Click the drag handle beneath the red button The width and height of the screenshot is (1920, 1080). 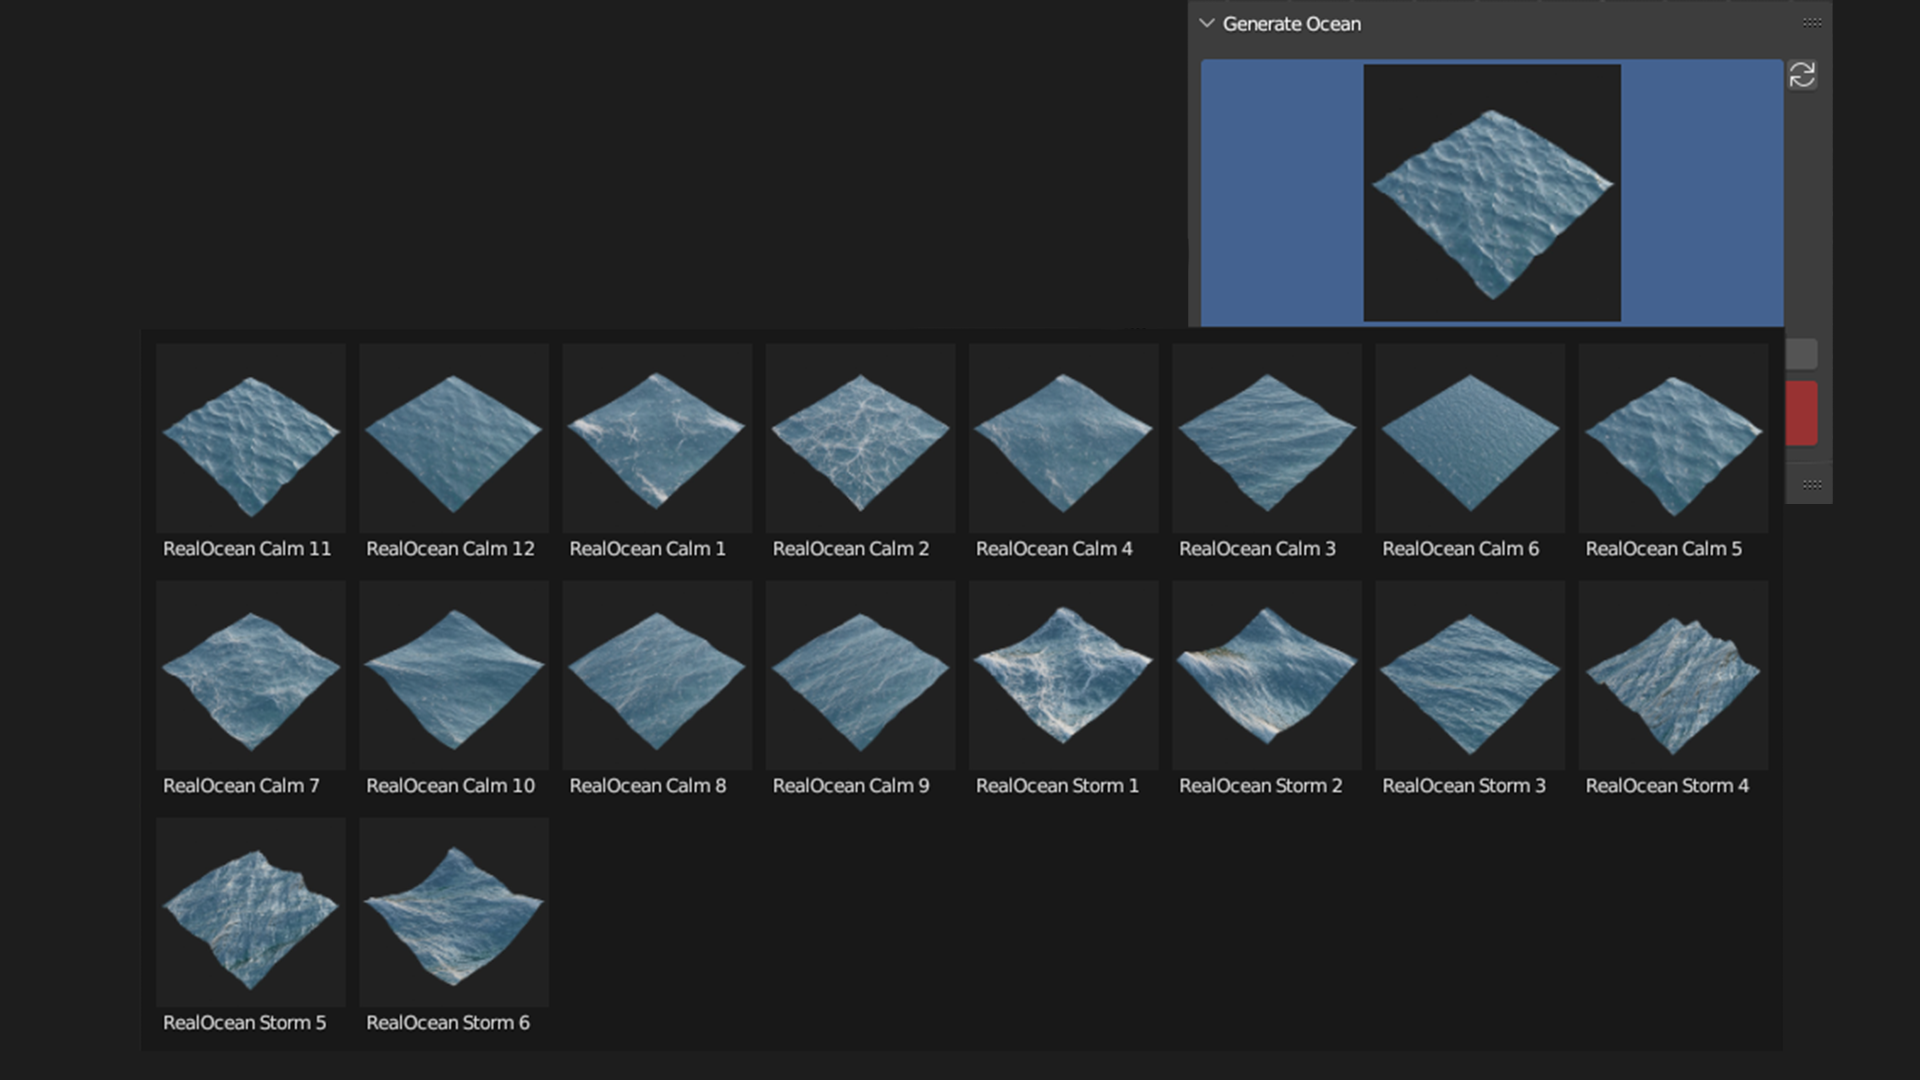(1812, 485)
